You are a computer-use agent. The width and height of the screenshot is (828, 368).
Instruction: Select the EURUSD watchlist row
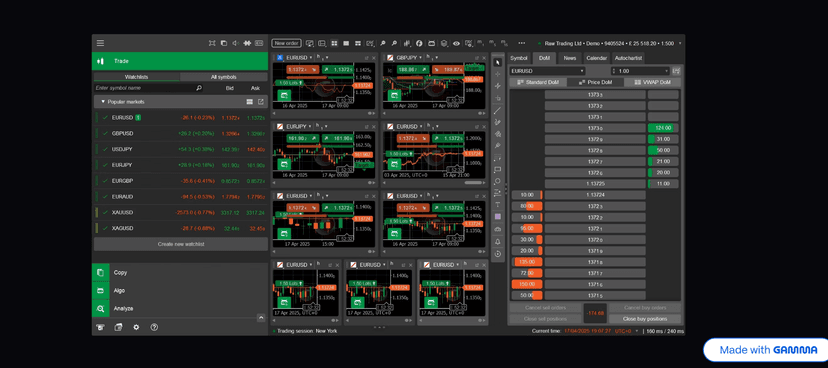(x=181, y=118)
